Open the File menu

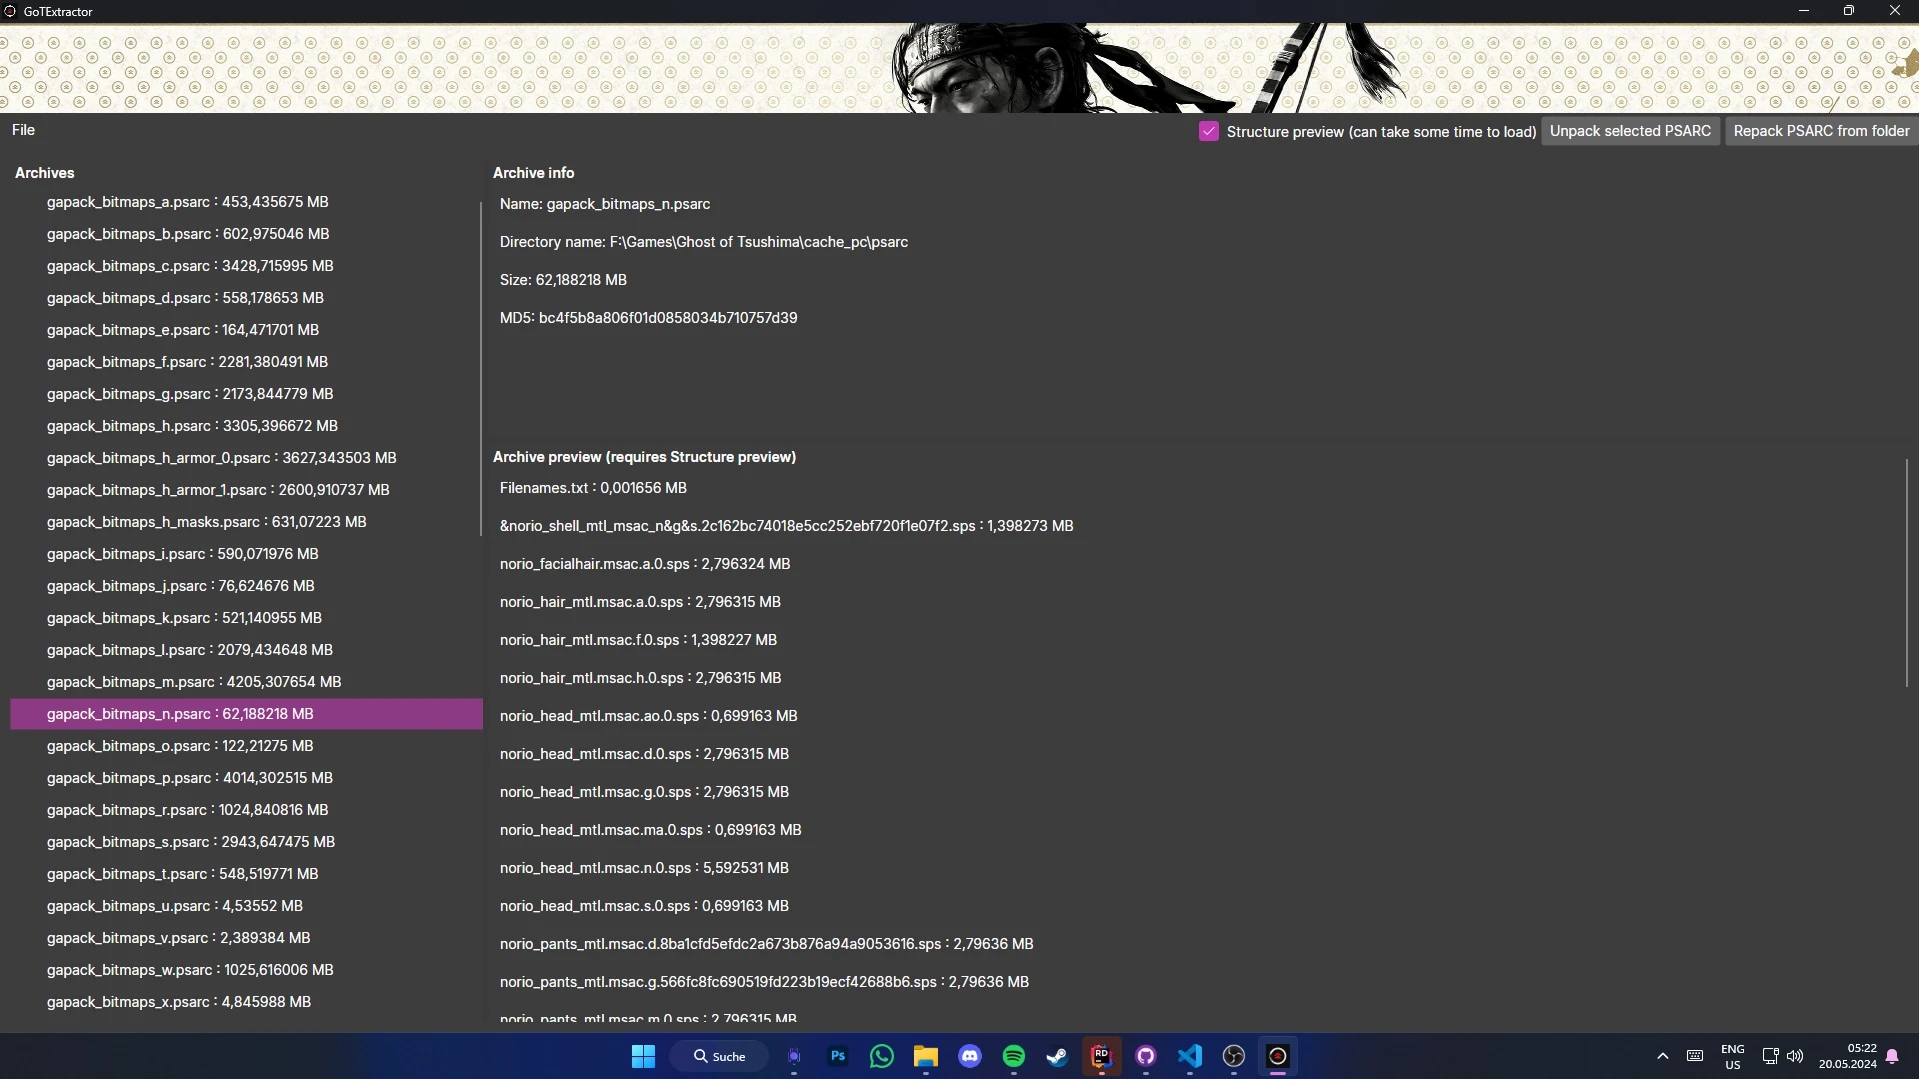click(23, 130)
